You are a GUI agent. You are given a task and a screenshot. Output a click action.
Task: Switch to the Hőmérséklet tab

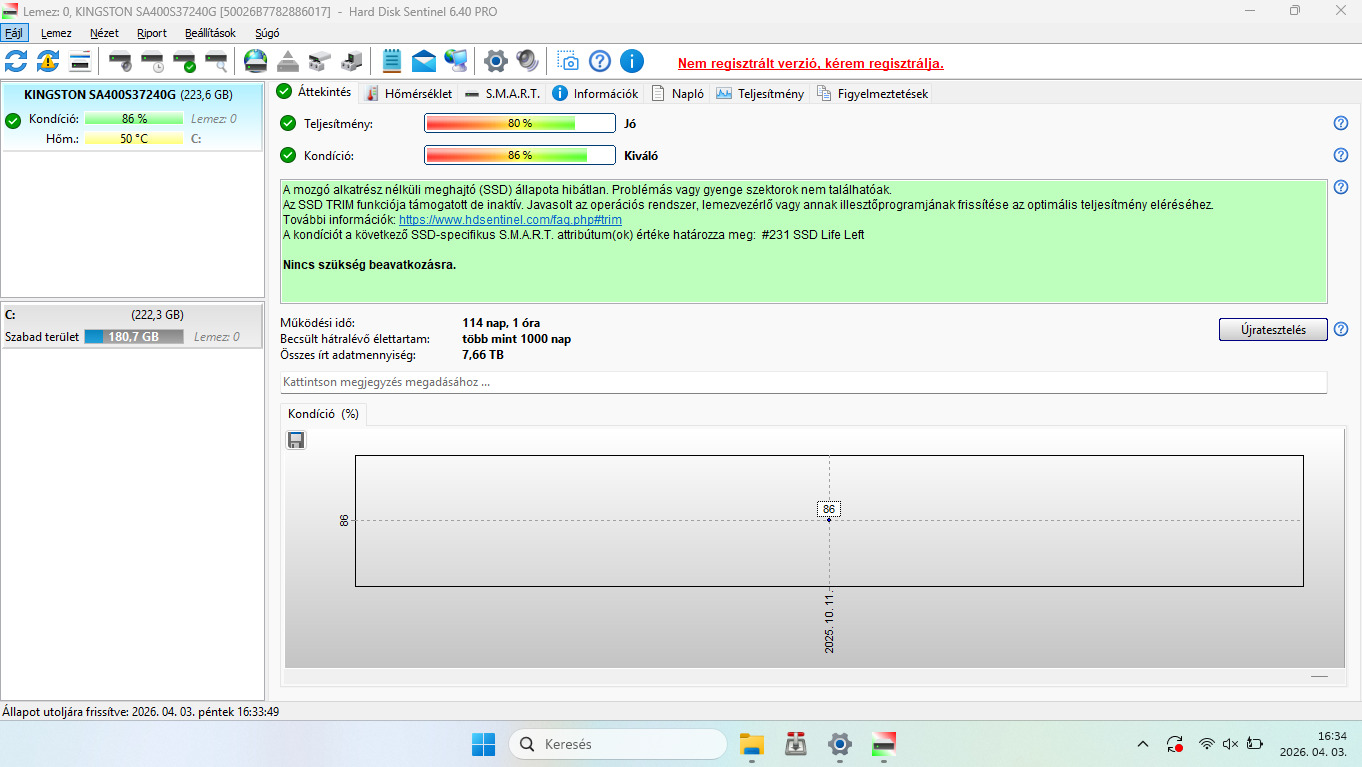(408, 93)
